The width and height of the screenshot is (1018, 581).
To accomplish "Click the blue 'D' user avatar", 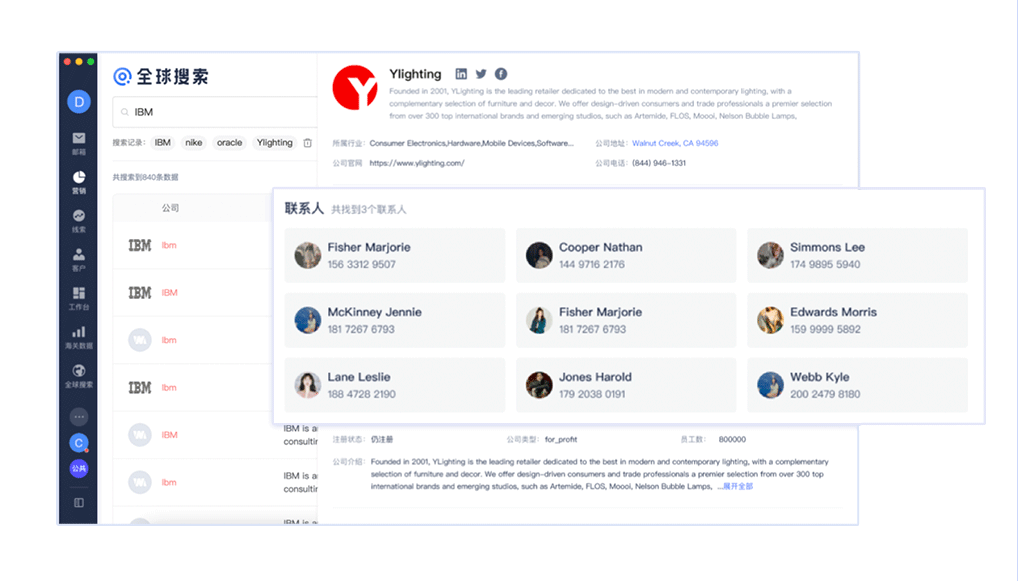I will click(78, 101).
